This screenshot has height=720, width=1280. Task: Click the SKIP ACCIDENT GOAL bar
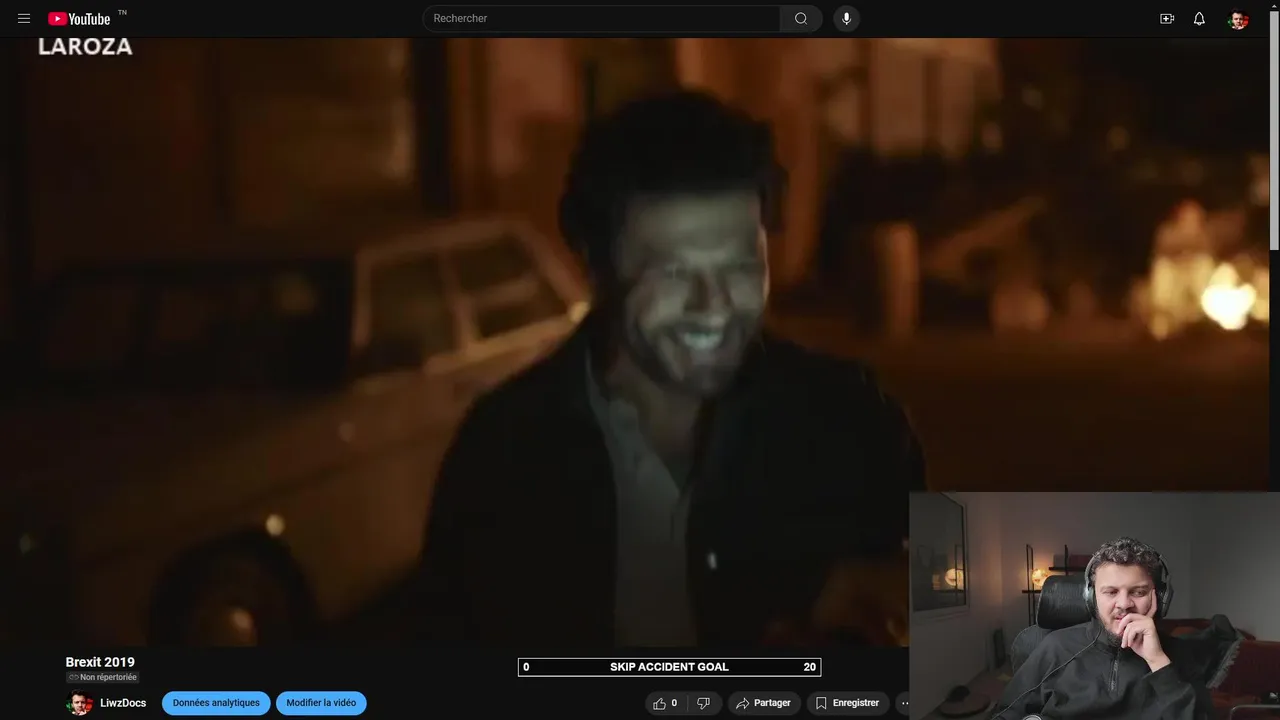669,667
